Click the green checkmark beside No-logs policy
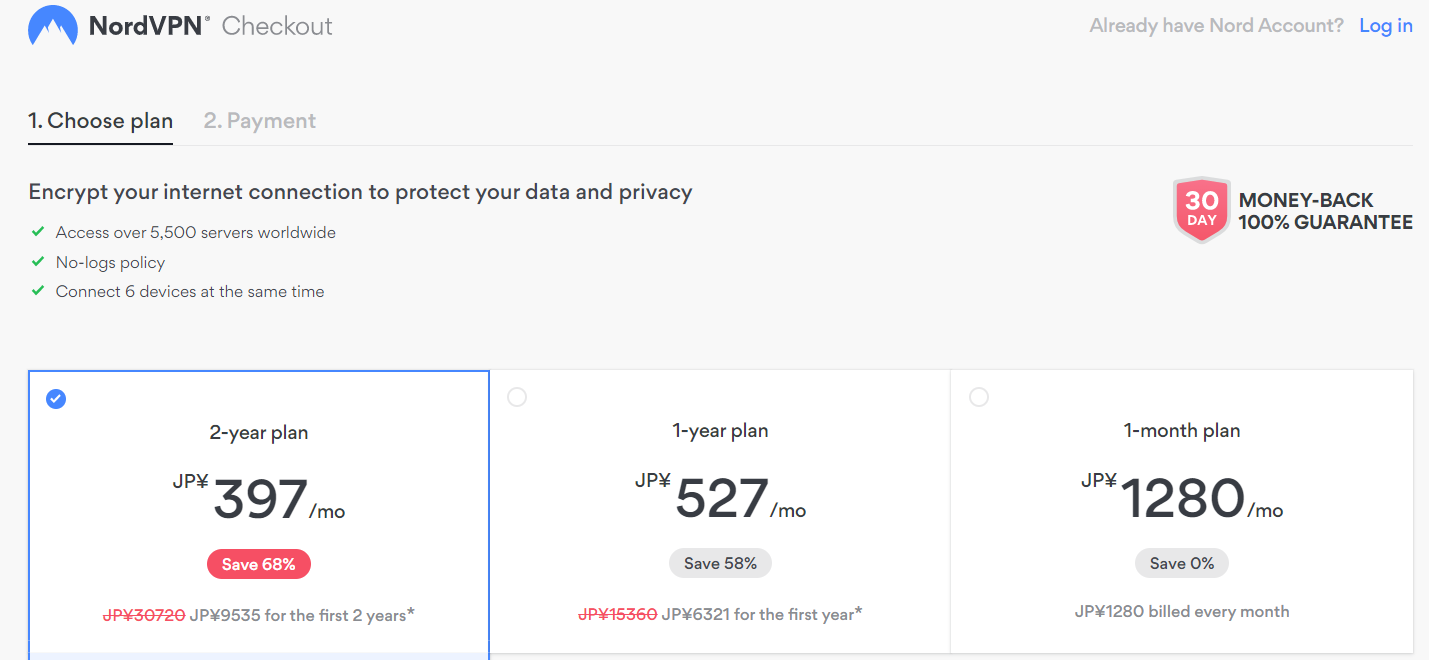1429x660 pixels. tap(38, 262)
